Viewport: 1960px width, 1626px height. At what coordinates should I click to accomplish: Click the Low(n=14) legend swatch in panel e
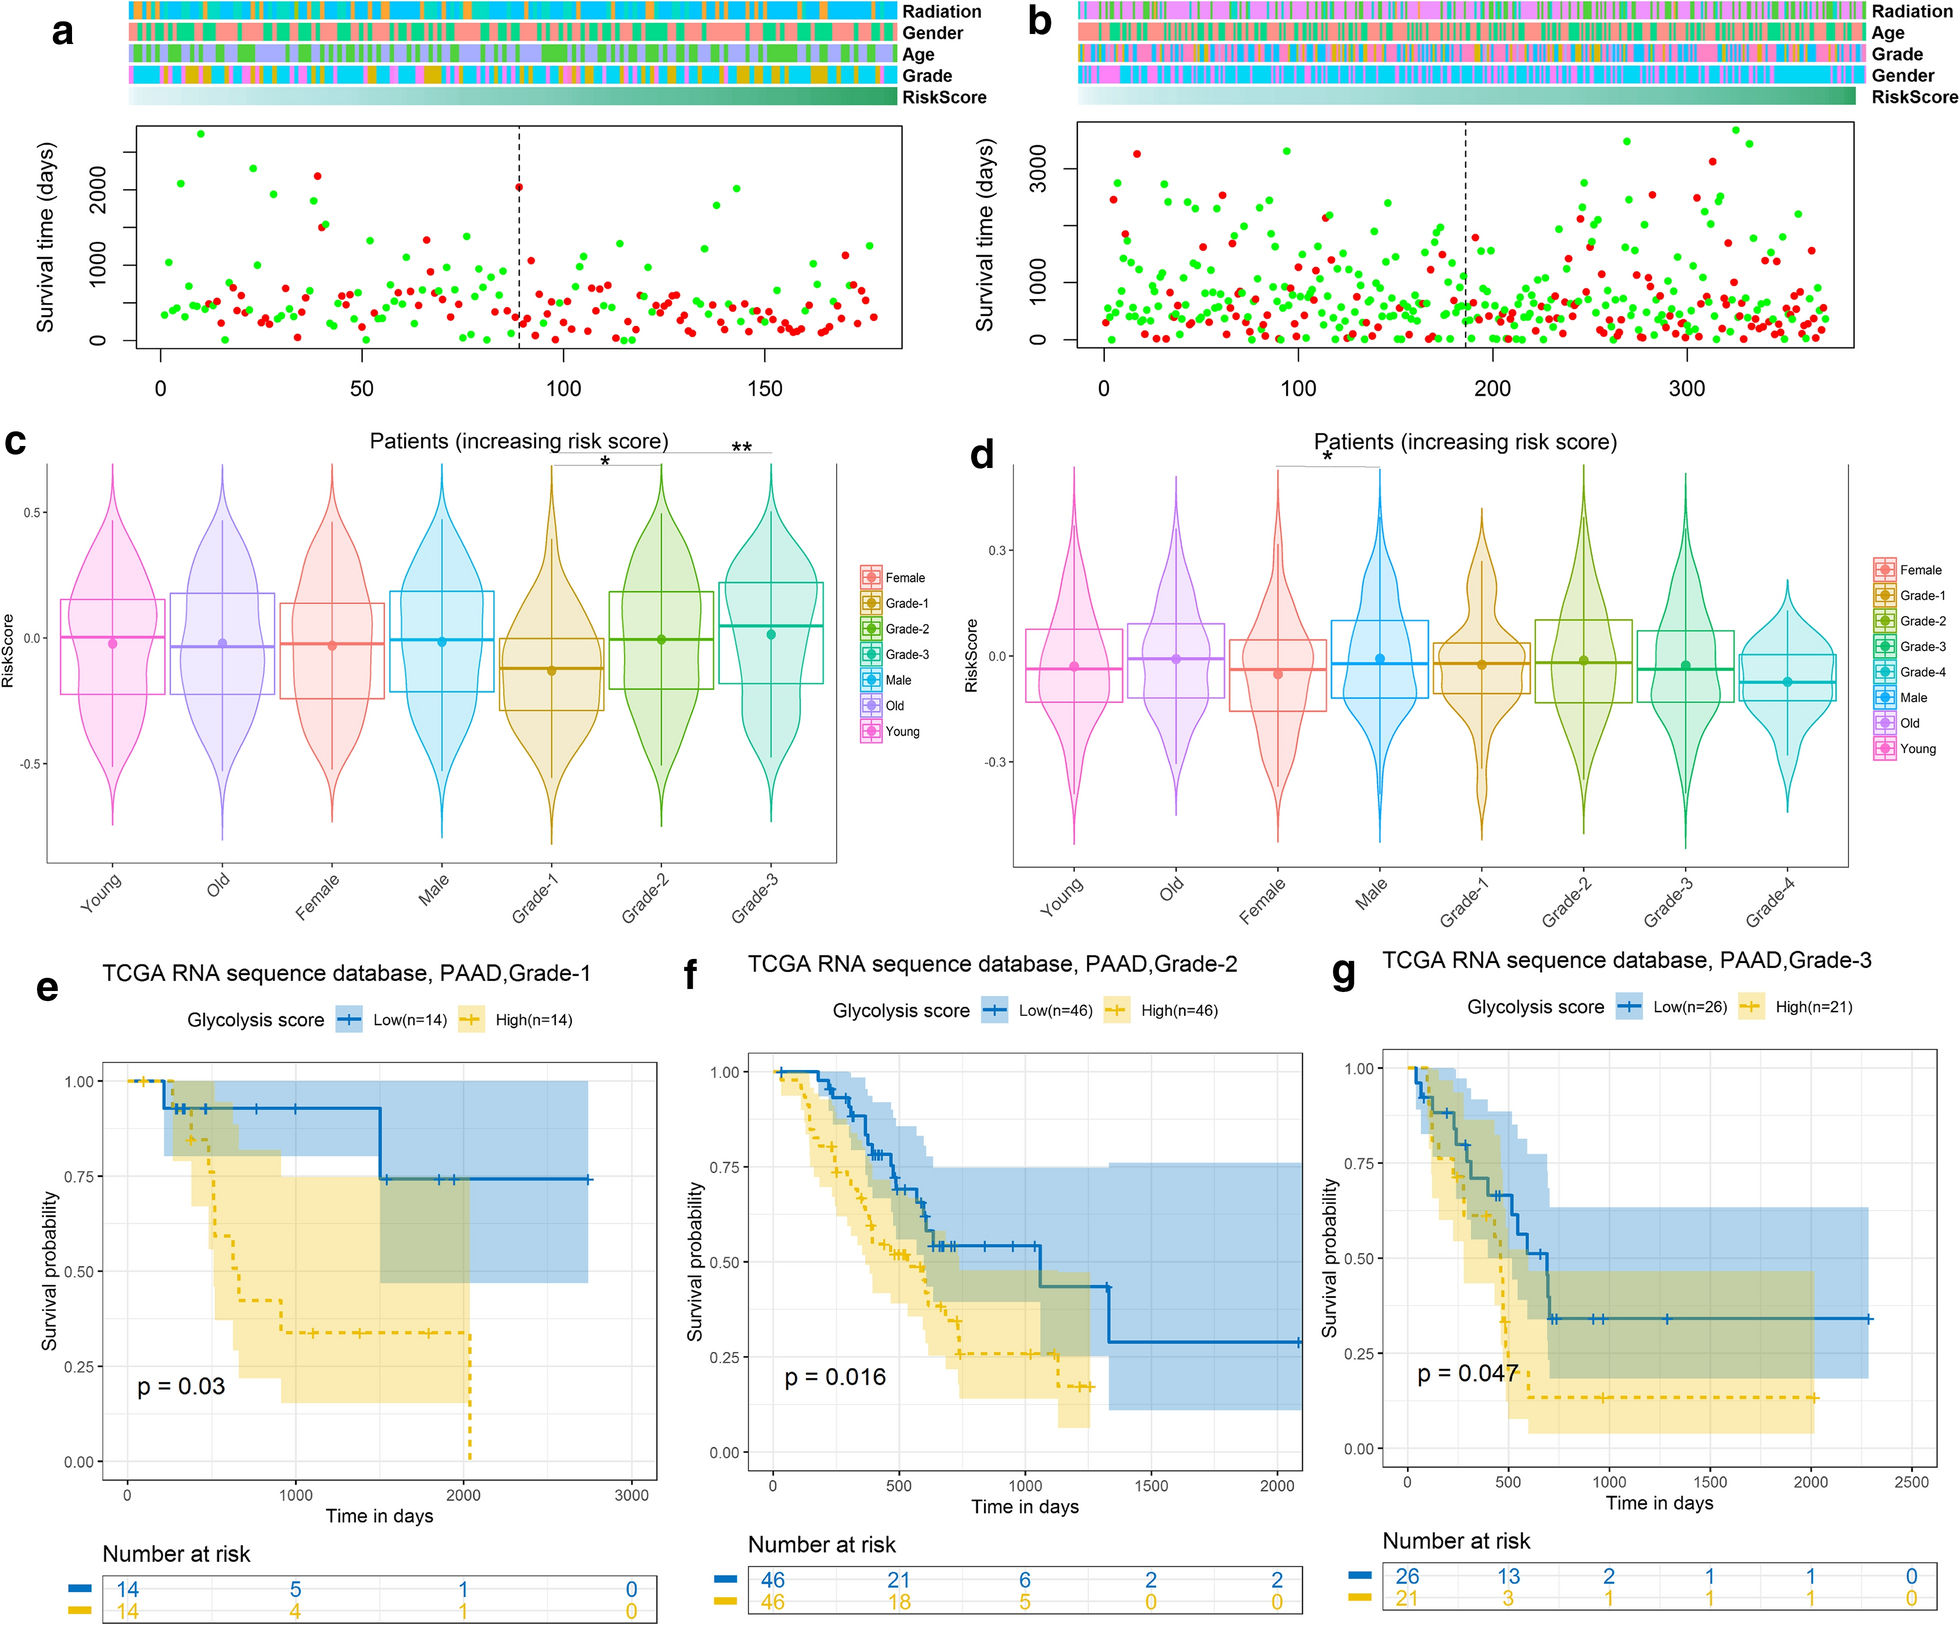[x=349, y=1020]
